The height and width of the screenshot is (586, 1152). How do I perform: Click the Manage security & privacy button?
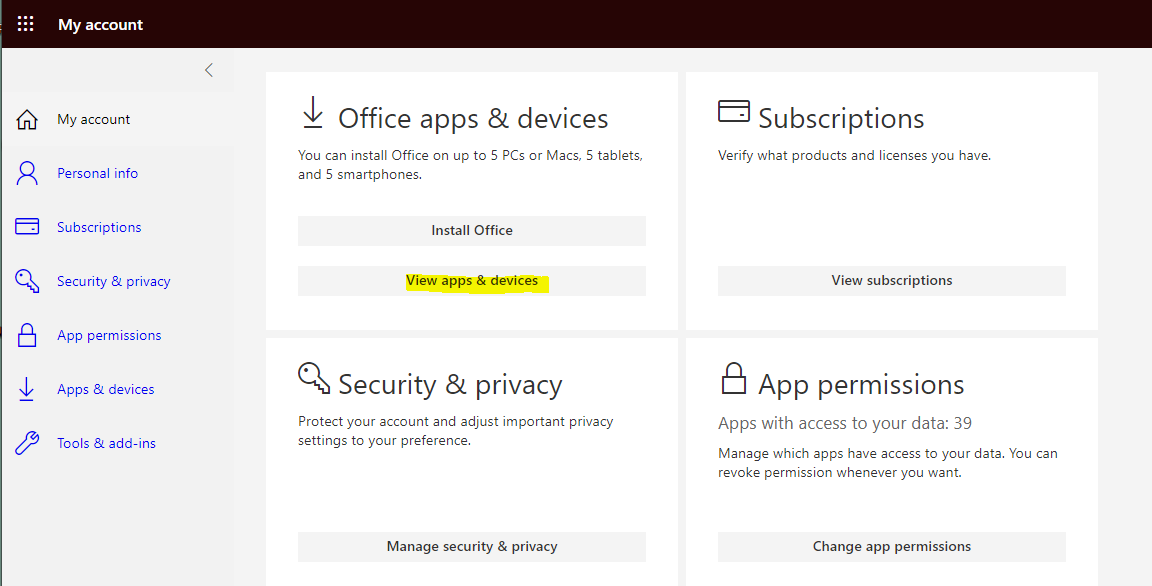point(472,546)
